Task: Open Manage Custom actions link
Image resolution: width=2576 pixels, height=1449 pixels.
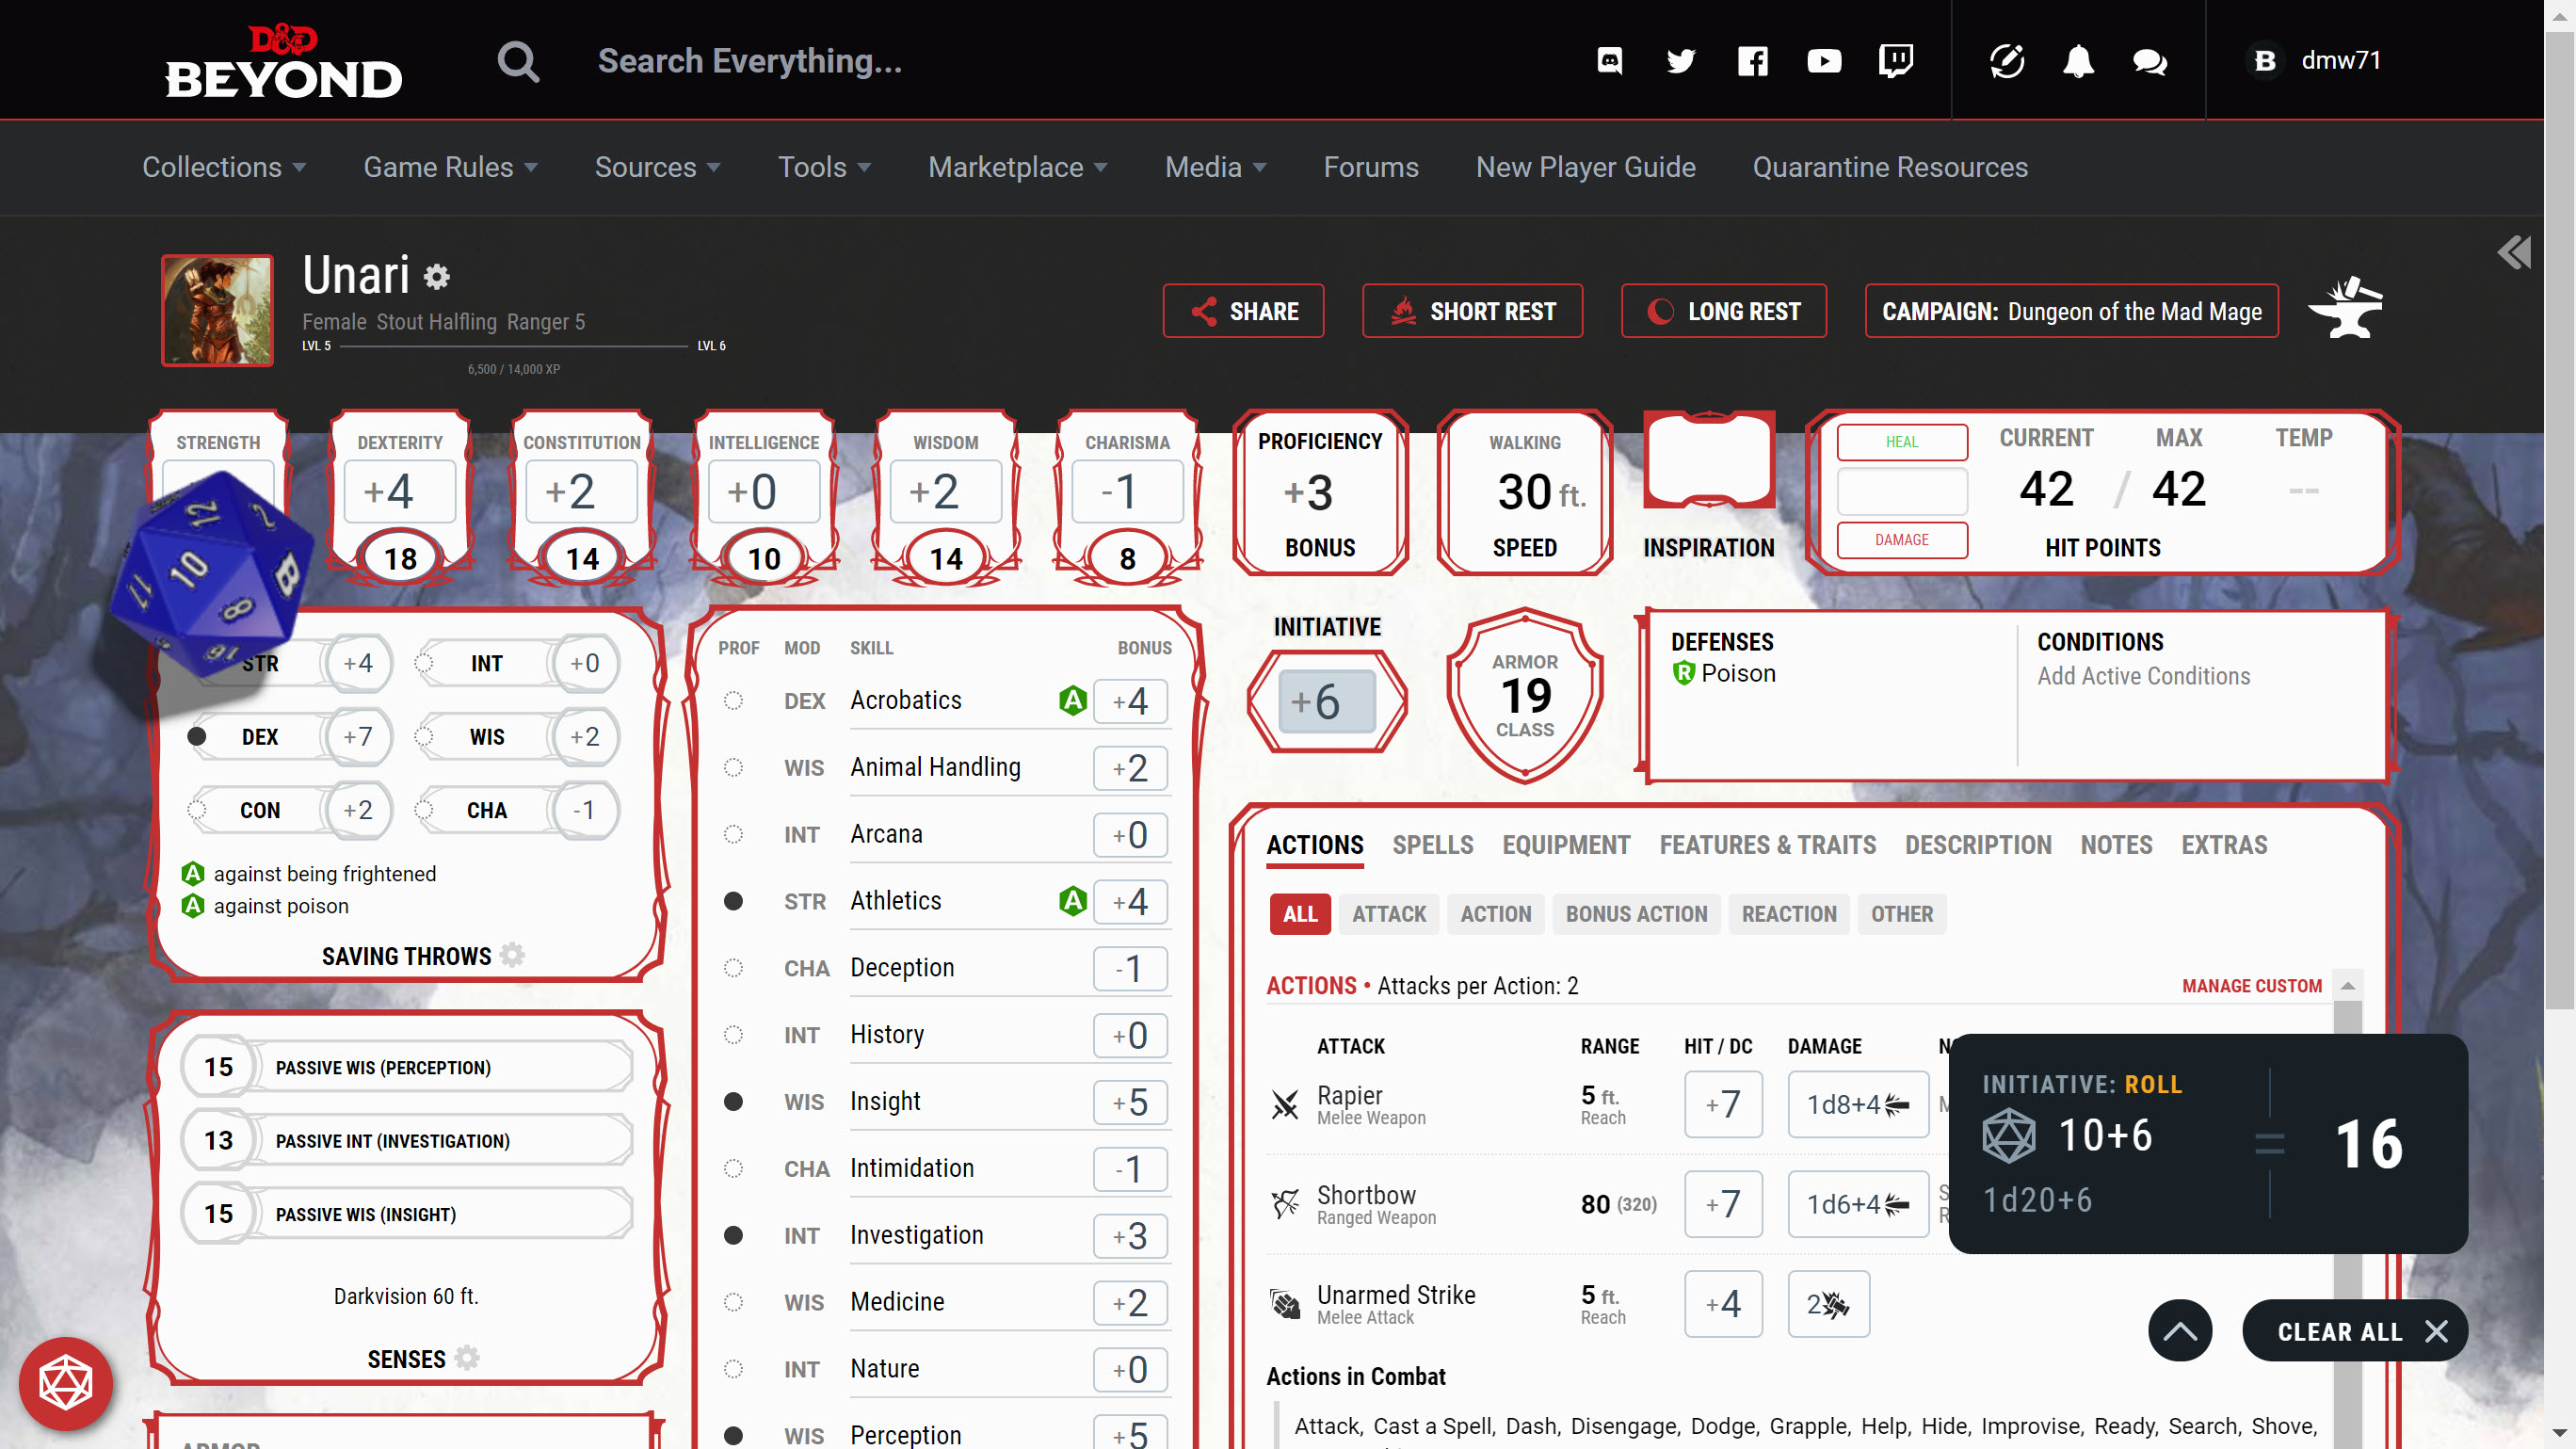Action: (2251, 986)
